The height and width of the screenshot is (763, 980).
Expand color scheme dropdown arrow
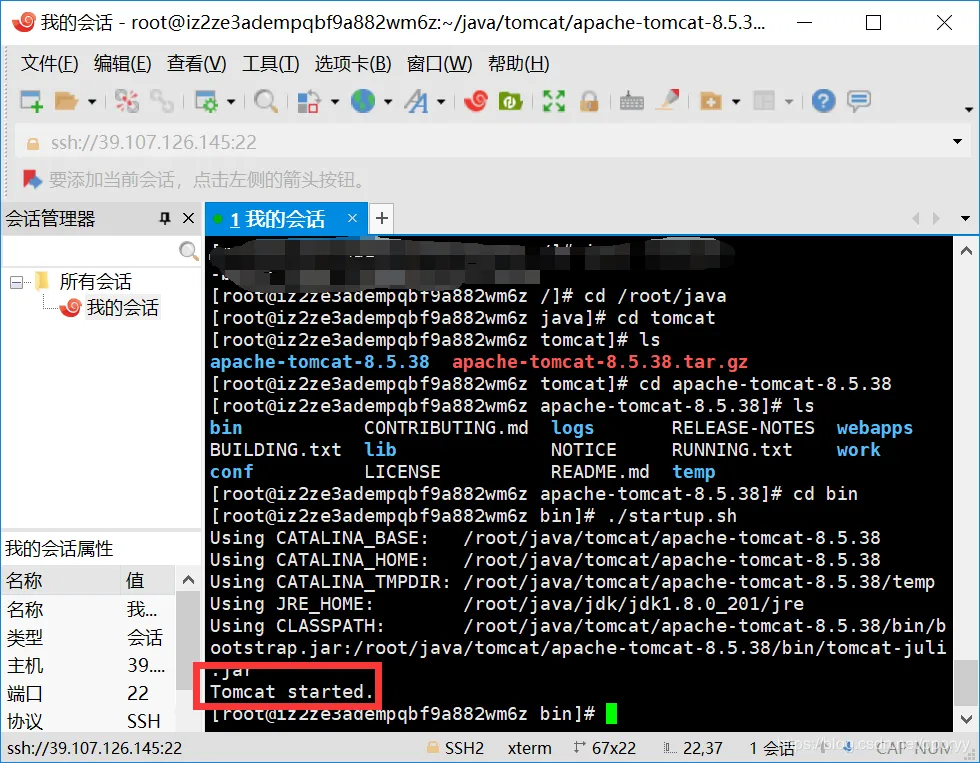coord(334,101)
